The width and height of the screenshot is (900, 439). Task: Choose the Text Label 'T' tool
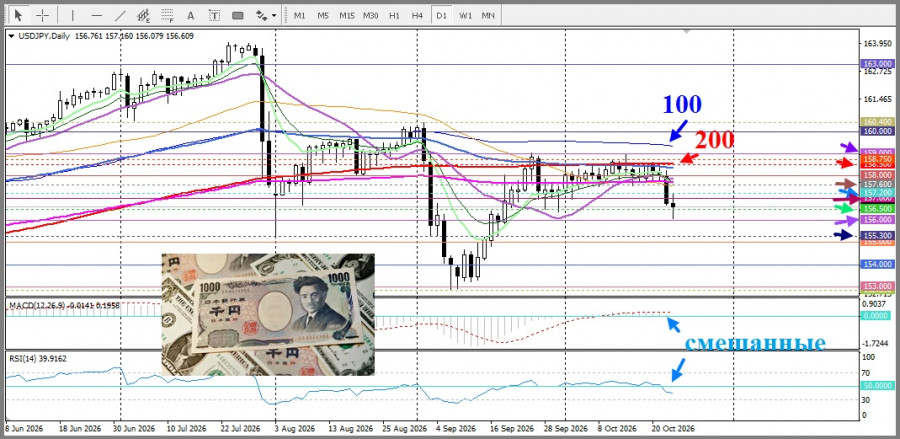(x=214, y=15)
